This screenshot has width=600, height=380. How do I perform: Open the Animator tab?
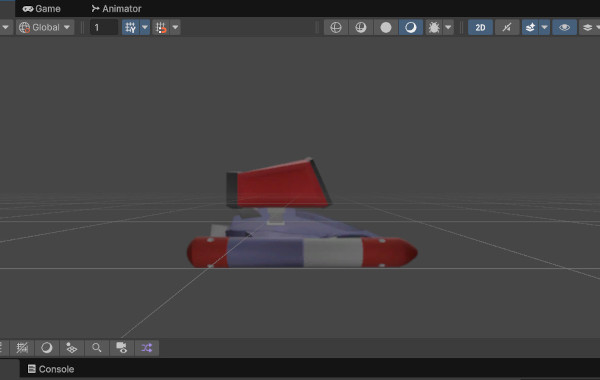pyautogui.click(x=116, y=8)
